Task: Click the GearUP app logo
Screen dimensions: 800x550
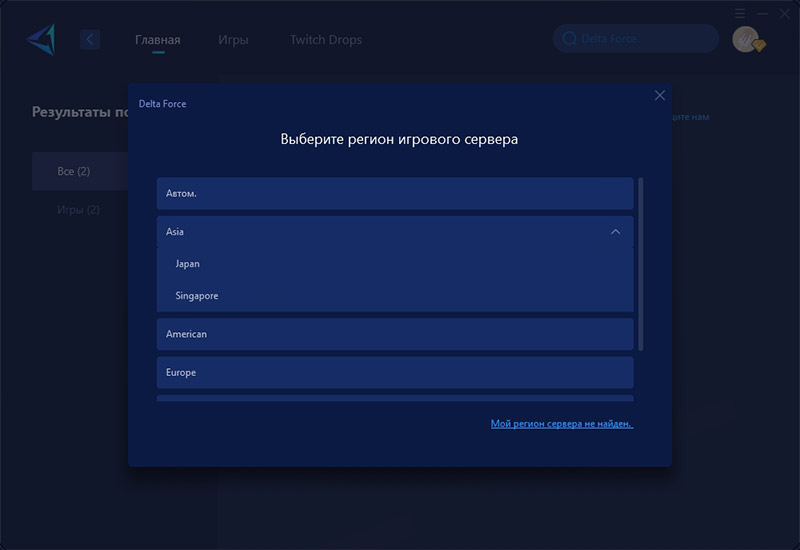Action: pyautogui.click(x=41, y=39)
